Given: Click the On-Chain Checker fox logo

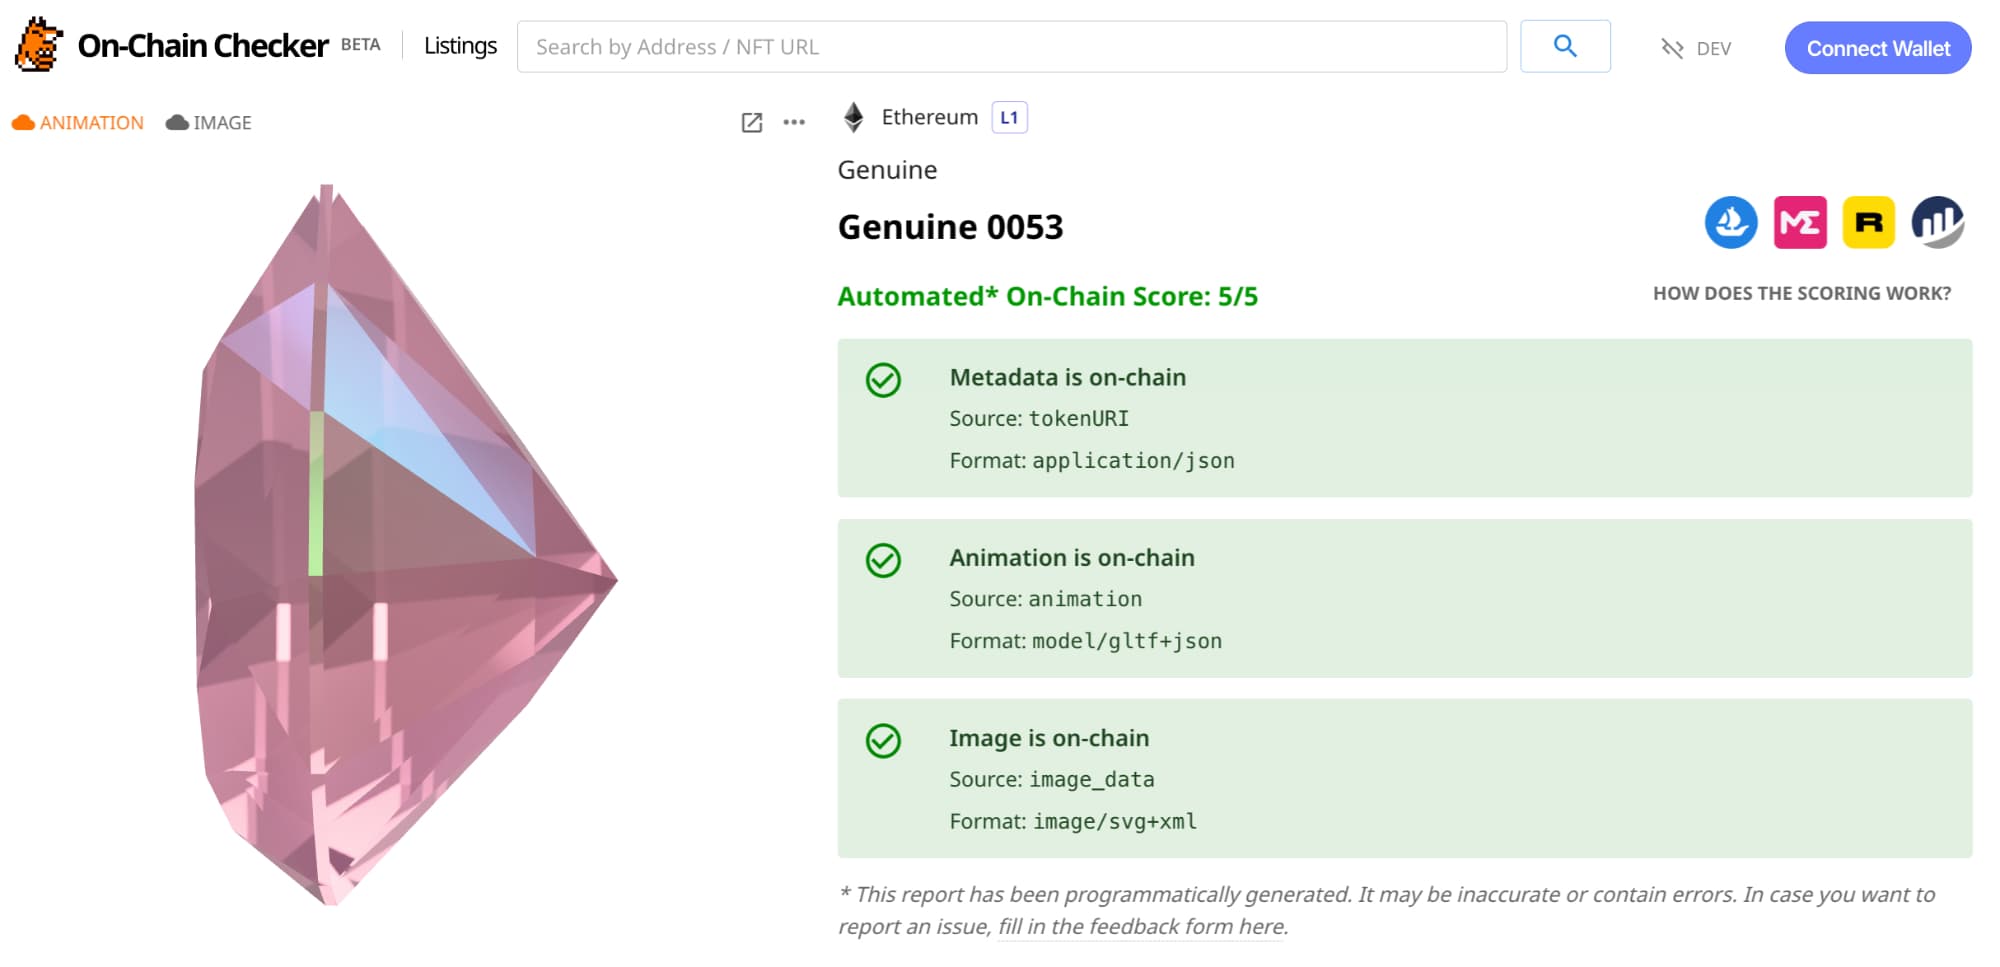Looking at the screenshot, I should pos(38,45).
